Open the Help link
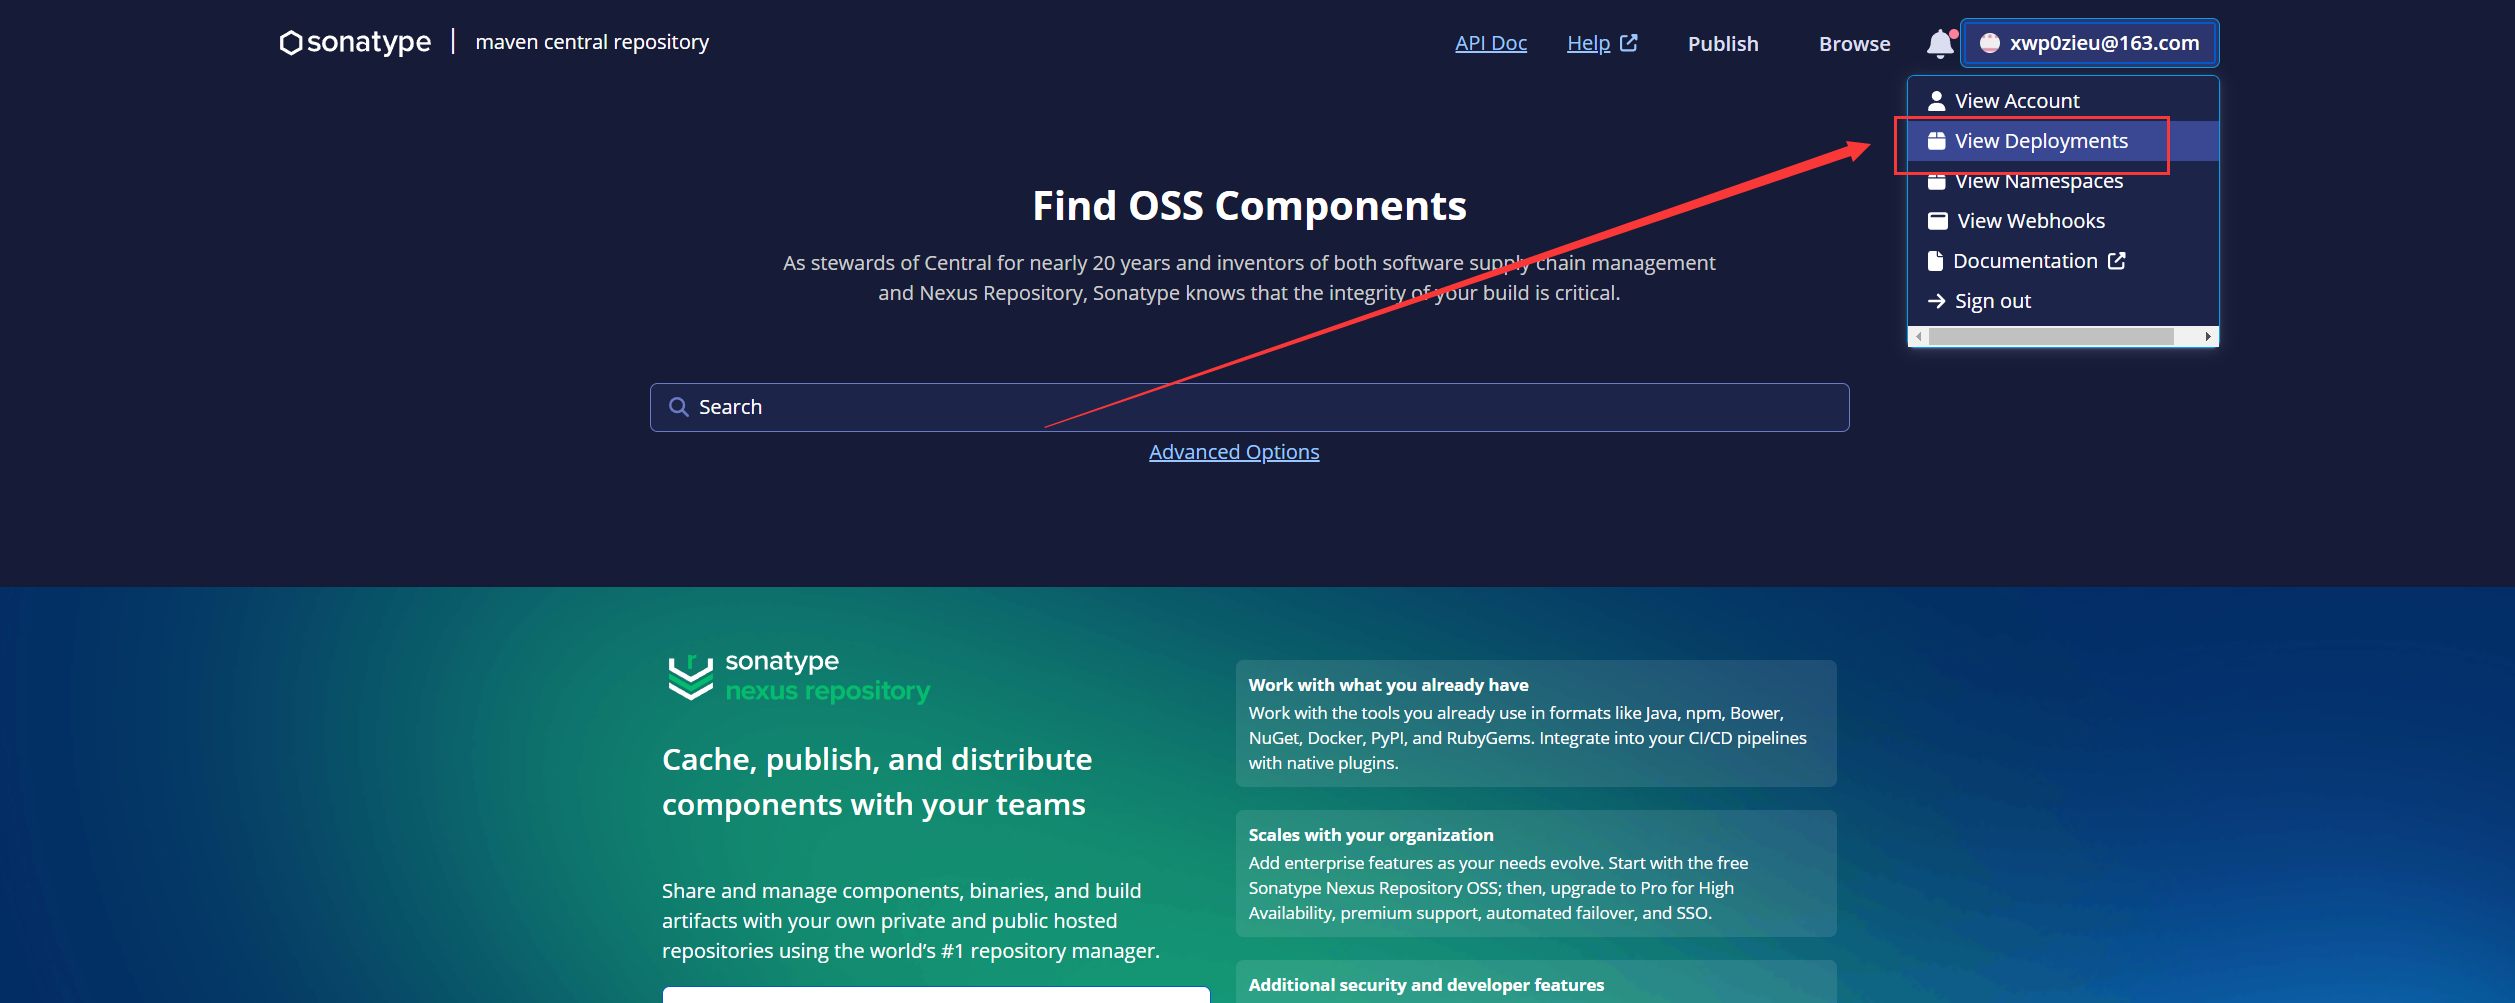This screenshot has width=2515, height=1003. tap(1588, 43)
